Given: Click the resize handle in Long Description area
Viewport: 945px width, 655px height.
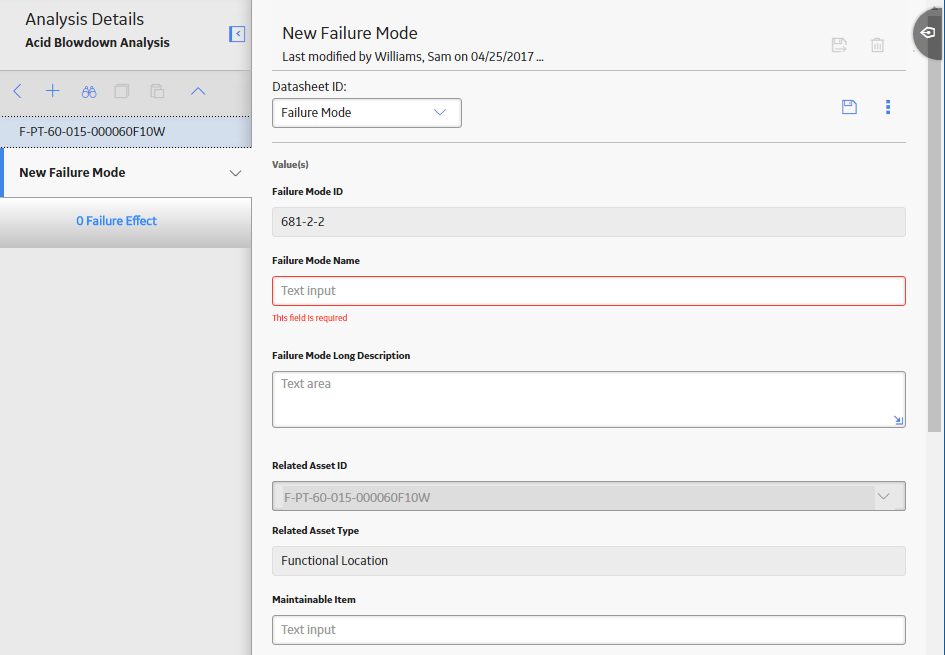Looking at the screenshot, I should tap(898, 420).
